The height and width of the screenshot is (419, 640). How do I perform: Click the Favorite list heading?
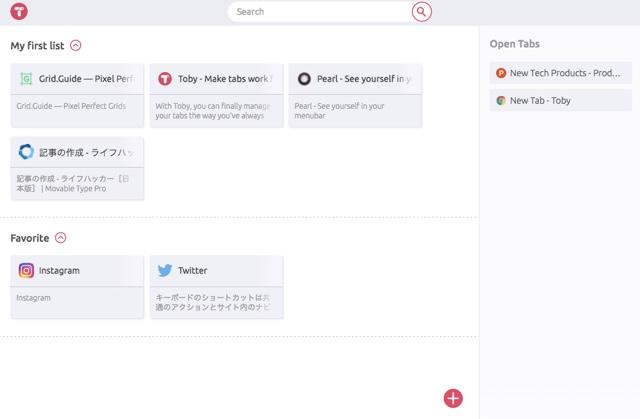pos(30,238)
